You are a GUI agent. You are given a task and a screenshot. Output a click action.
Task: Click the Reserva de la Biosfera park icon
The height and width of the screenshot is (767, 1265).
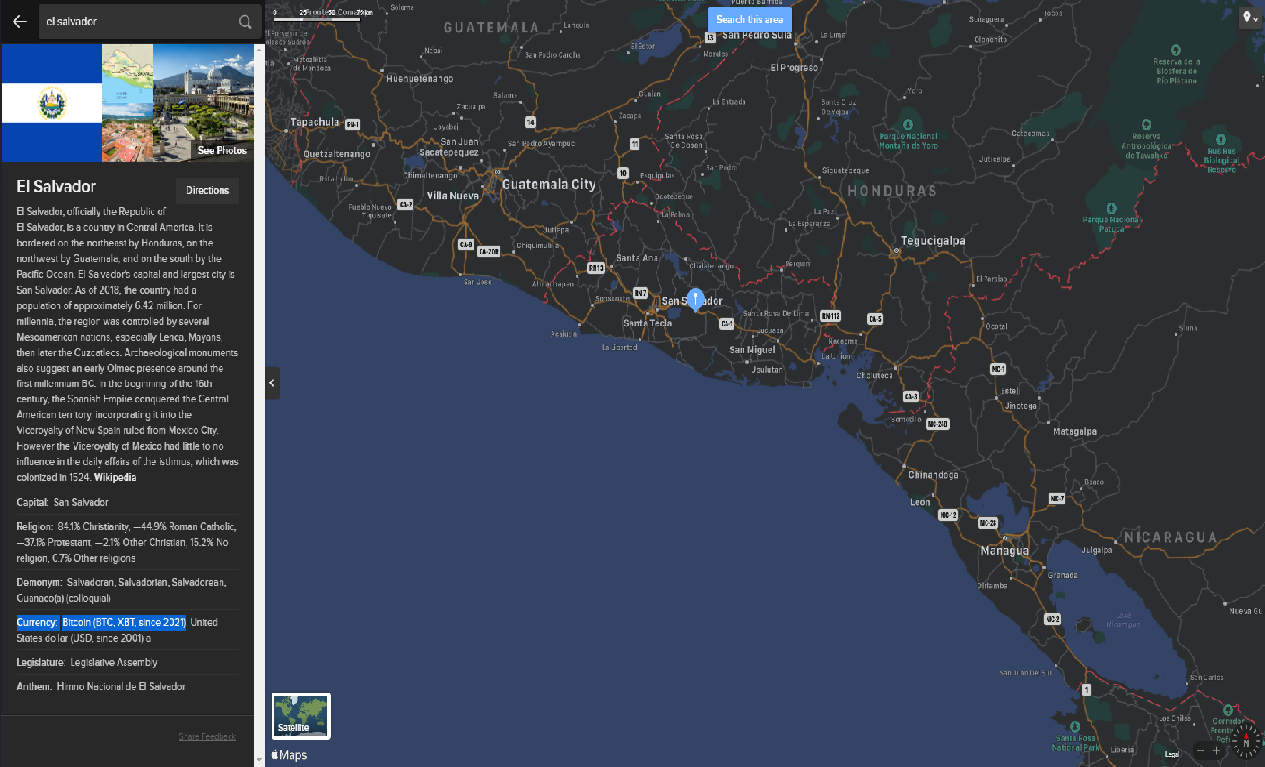(1177, 49)
